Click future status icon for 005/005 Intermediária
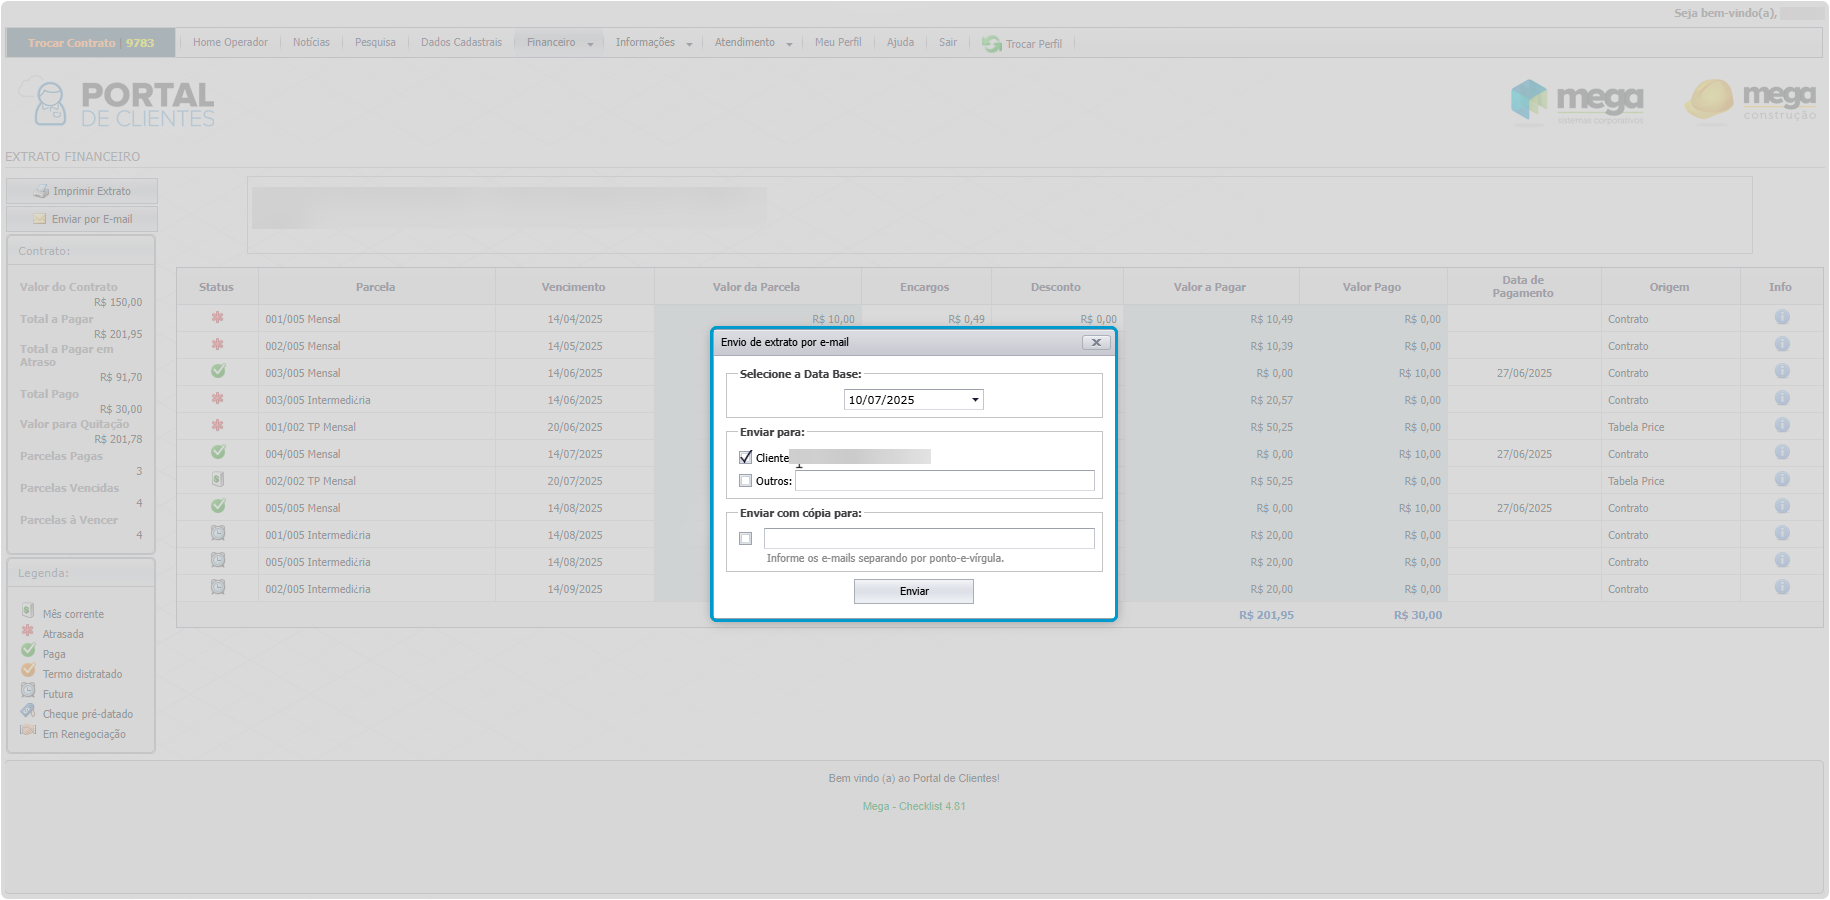This screenshot has height=900, width=1830. coord(217,560)
